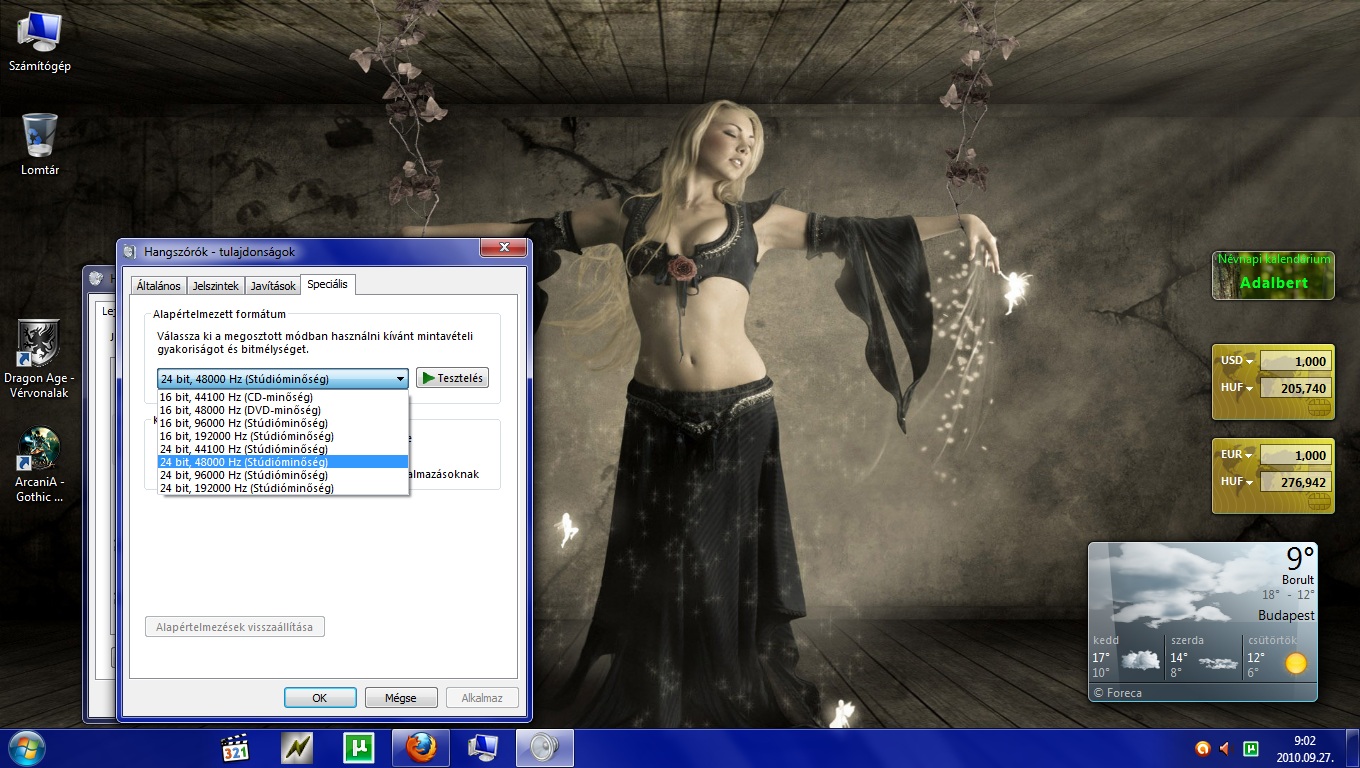Open the Lomtár recycle bin icon

coord(40,144)
